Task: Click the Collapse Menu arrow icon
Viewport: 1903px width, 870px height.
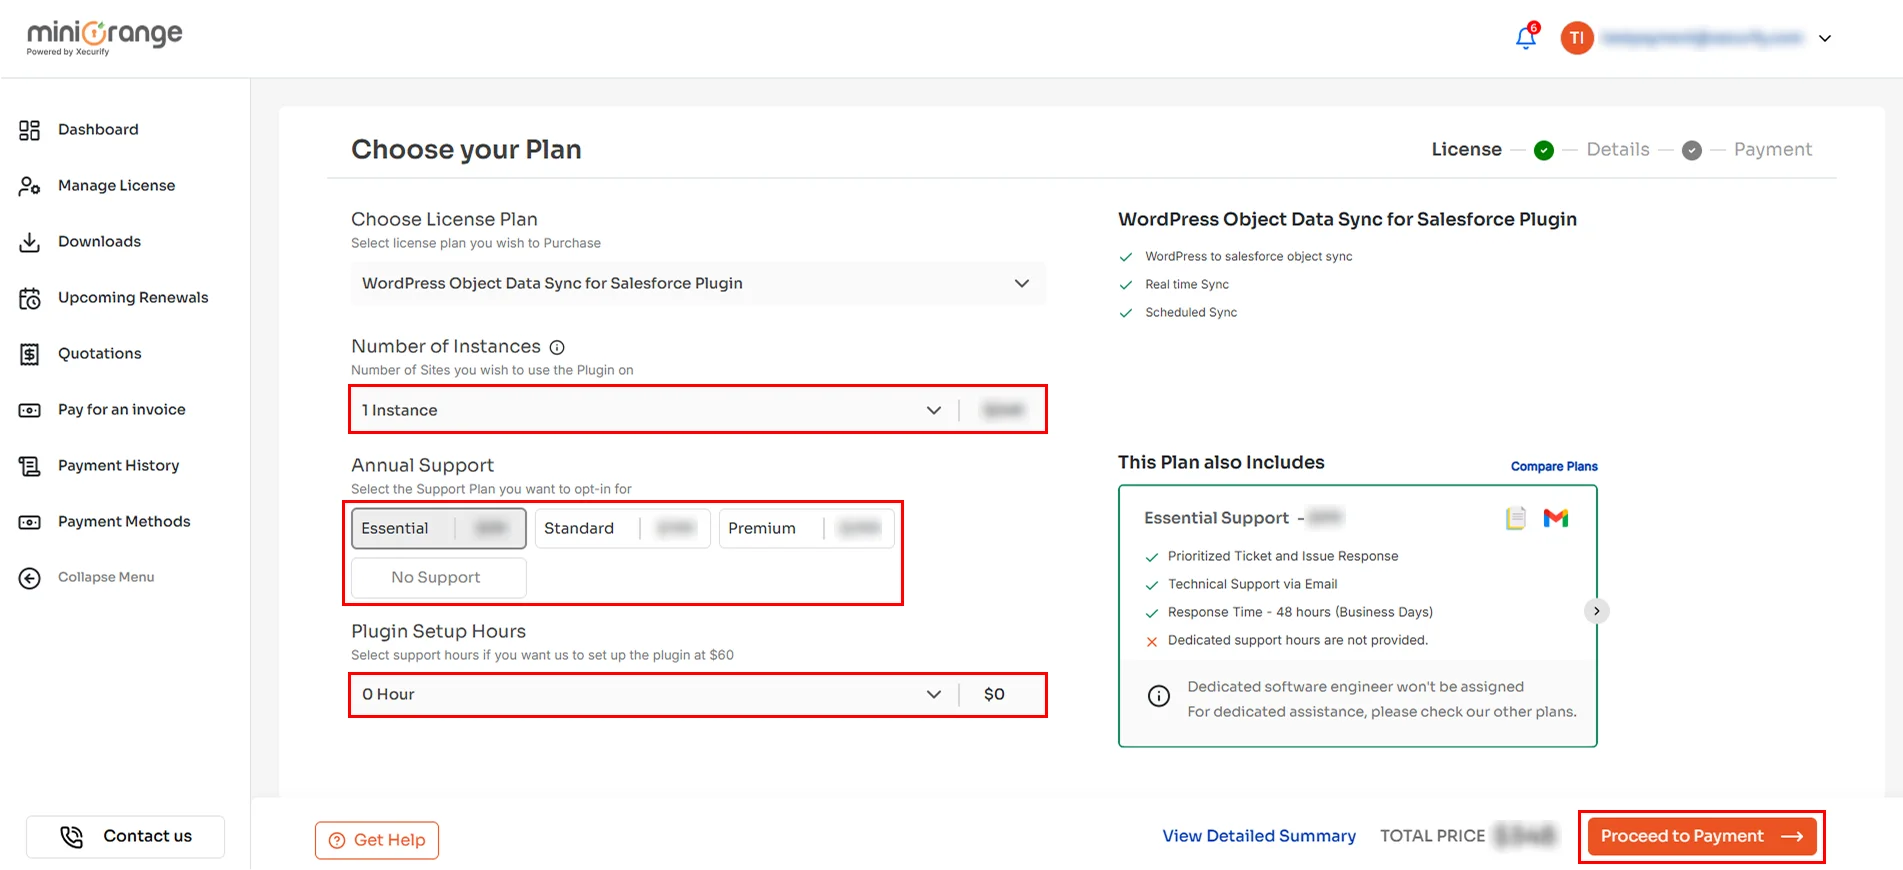Action: [30, 578]
